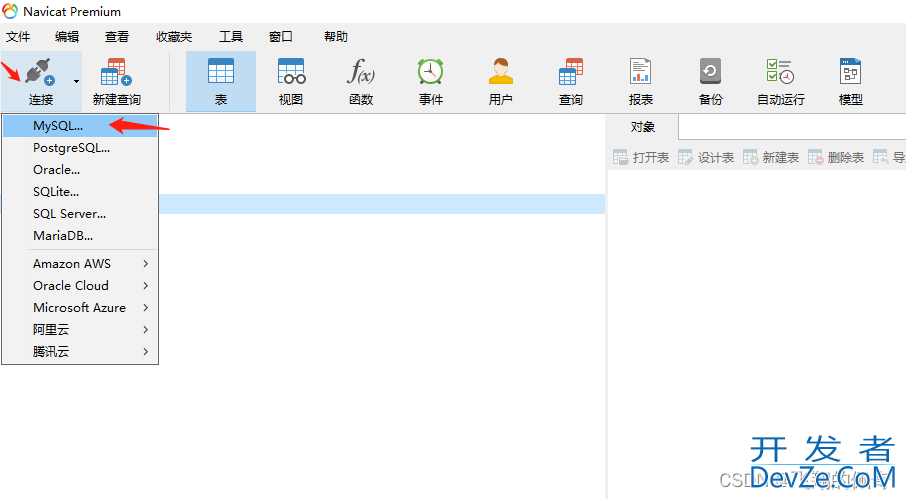906x499 pixels.
Task: Click the User (用户) icon
Action: [500, 72]
